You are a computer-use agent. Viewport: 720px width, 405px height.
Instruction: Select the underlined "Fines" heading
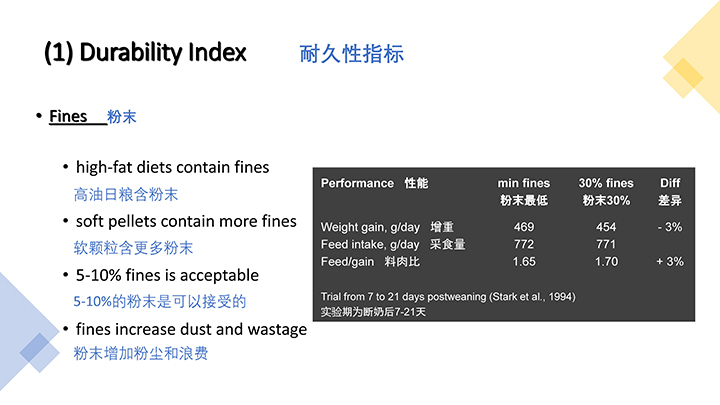68,117
